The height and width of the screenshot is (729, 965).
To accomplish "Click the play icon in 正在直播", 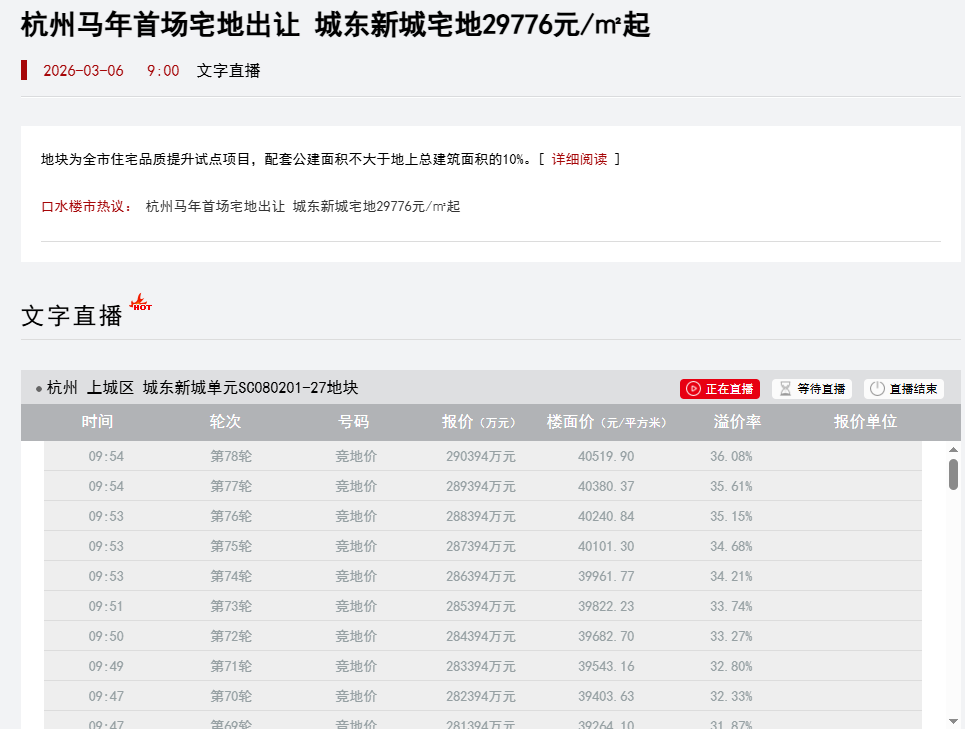I will [x=693, y=389].
